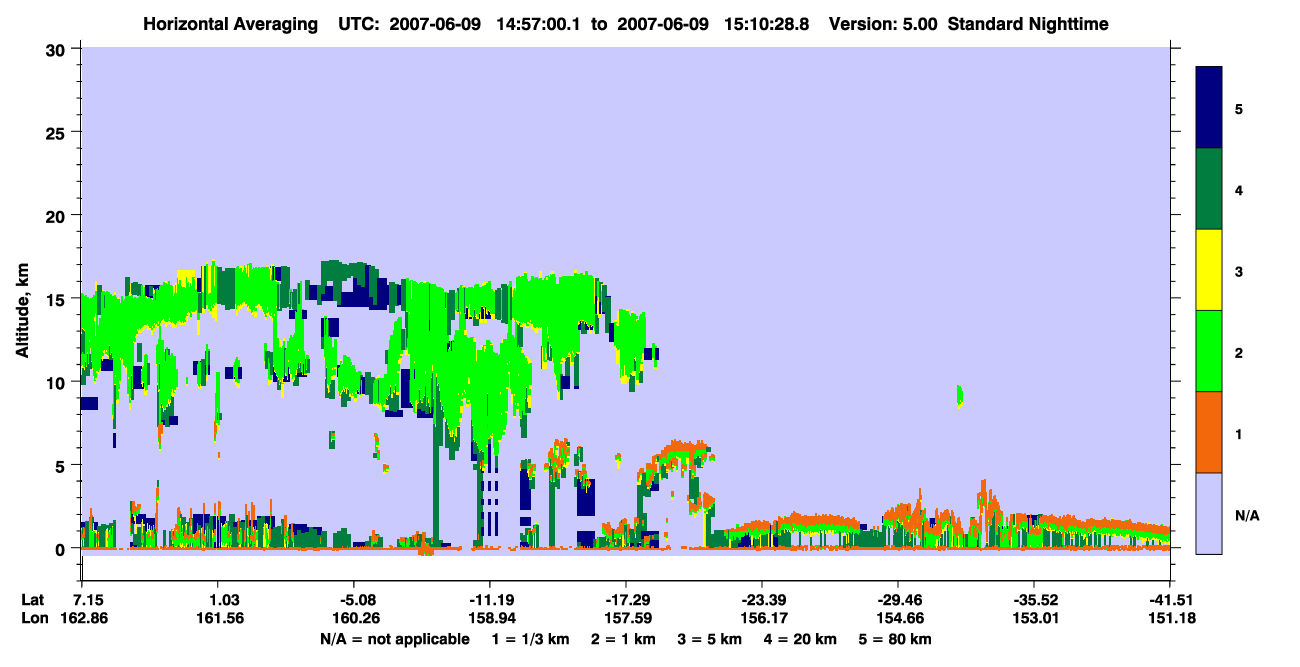Click the y-axis tick label 20
1300x667 pixels.
pos(58,215)
